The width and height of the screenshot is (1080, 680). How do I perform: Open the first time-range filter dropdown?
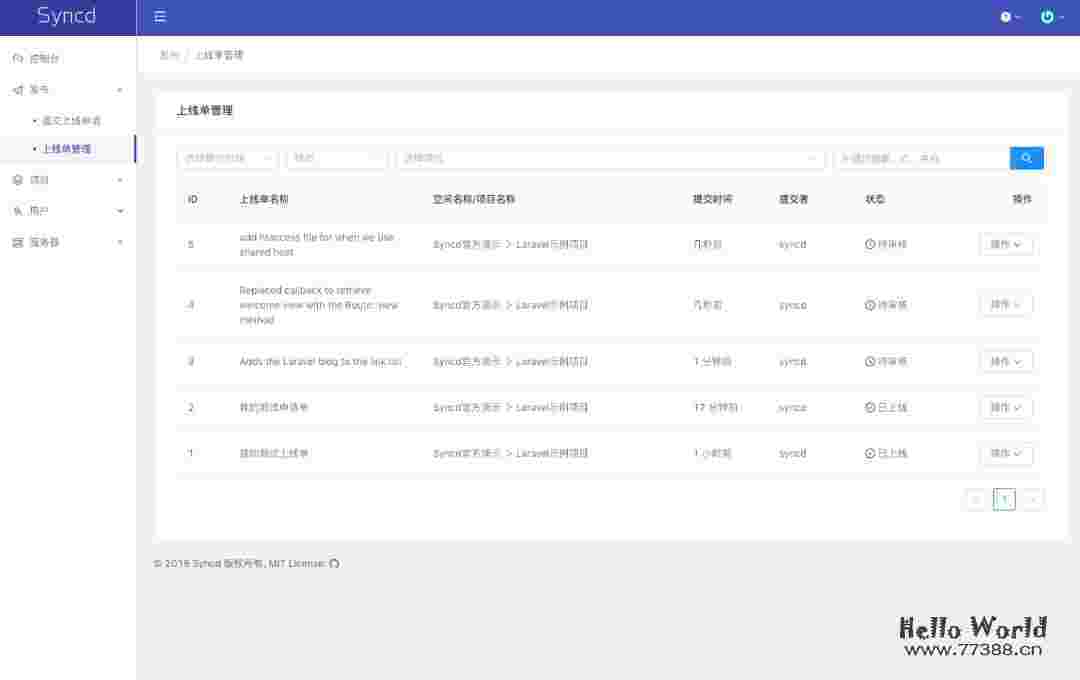point(227,158)
